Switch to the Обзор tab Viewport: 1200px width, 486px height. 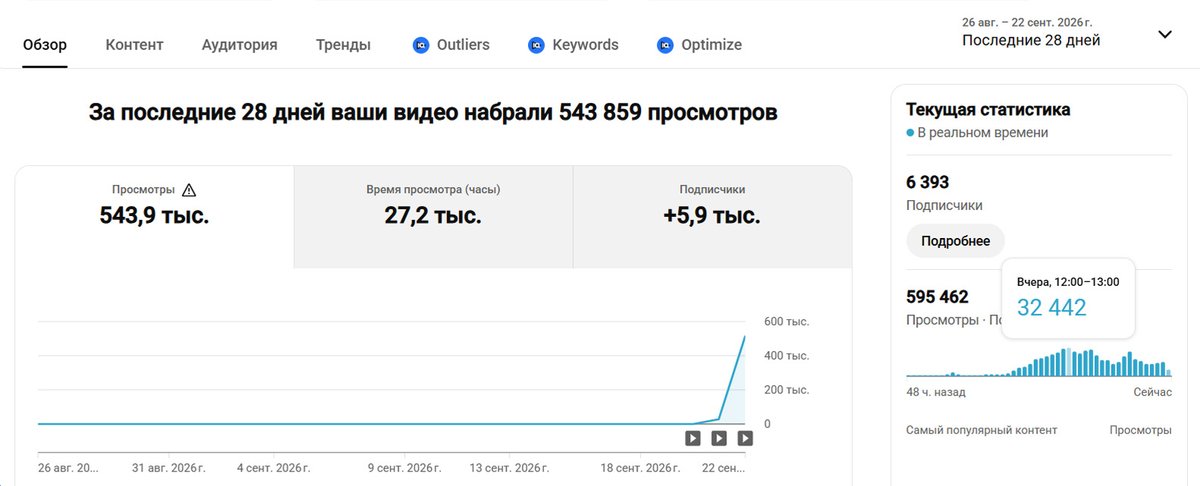tap(45, 45)
